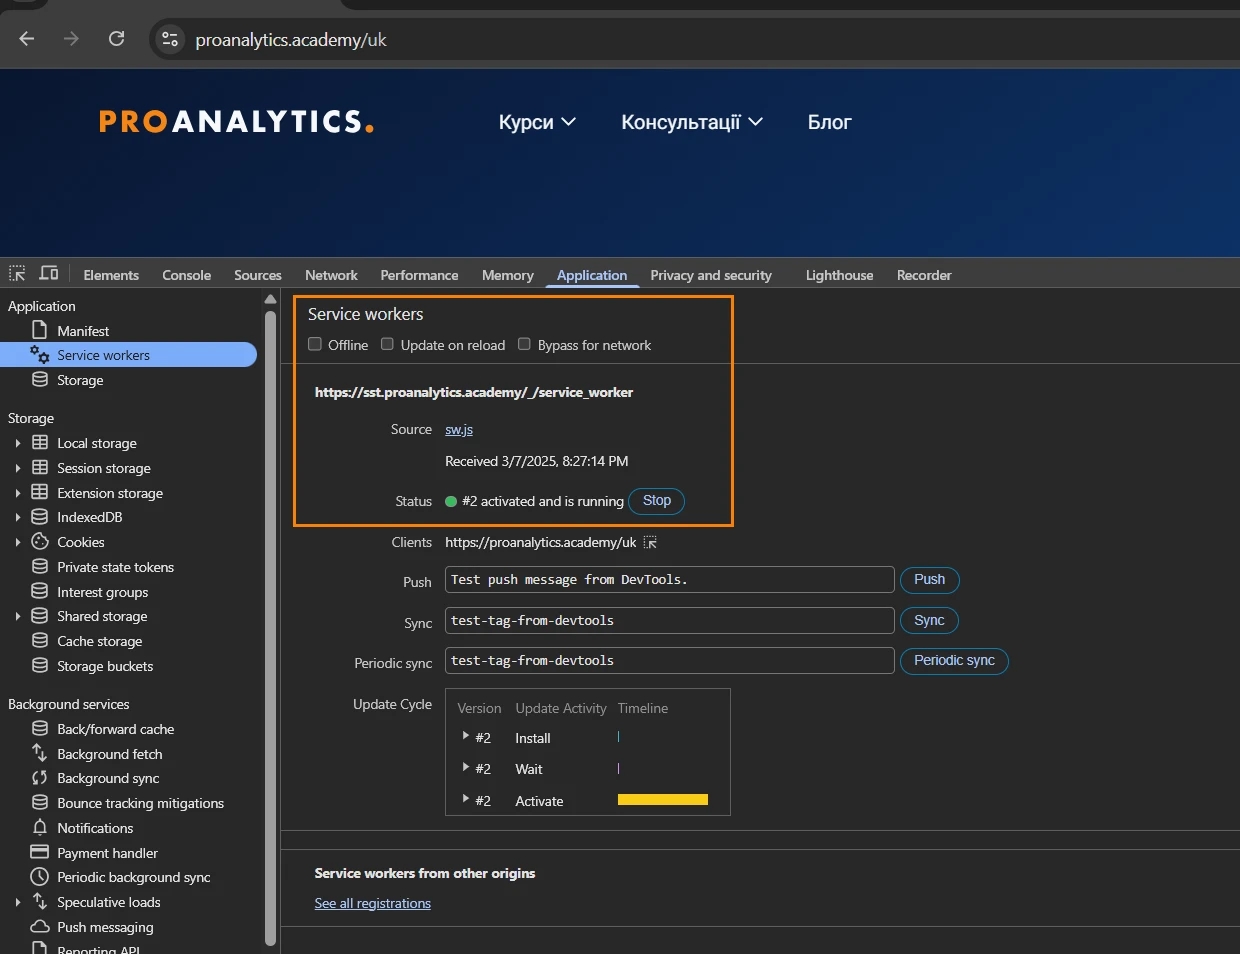Go to the Performance tab

click(x=419, y=275)
